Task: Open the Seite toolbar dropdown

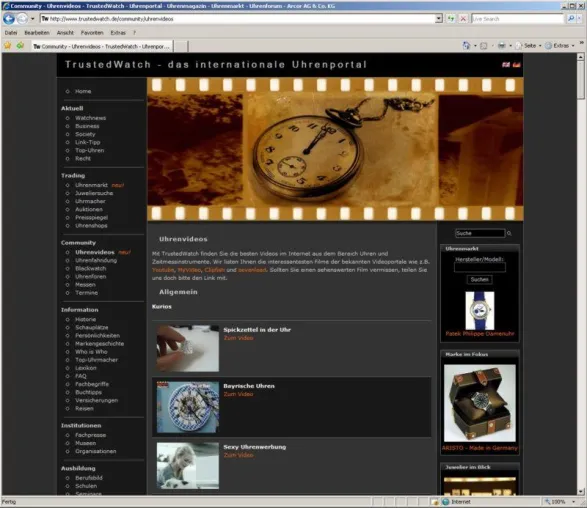Action: 529,46
